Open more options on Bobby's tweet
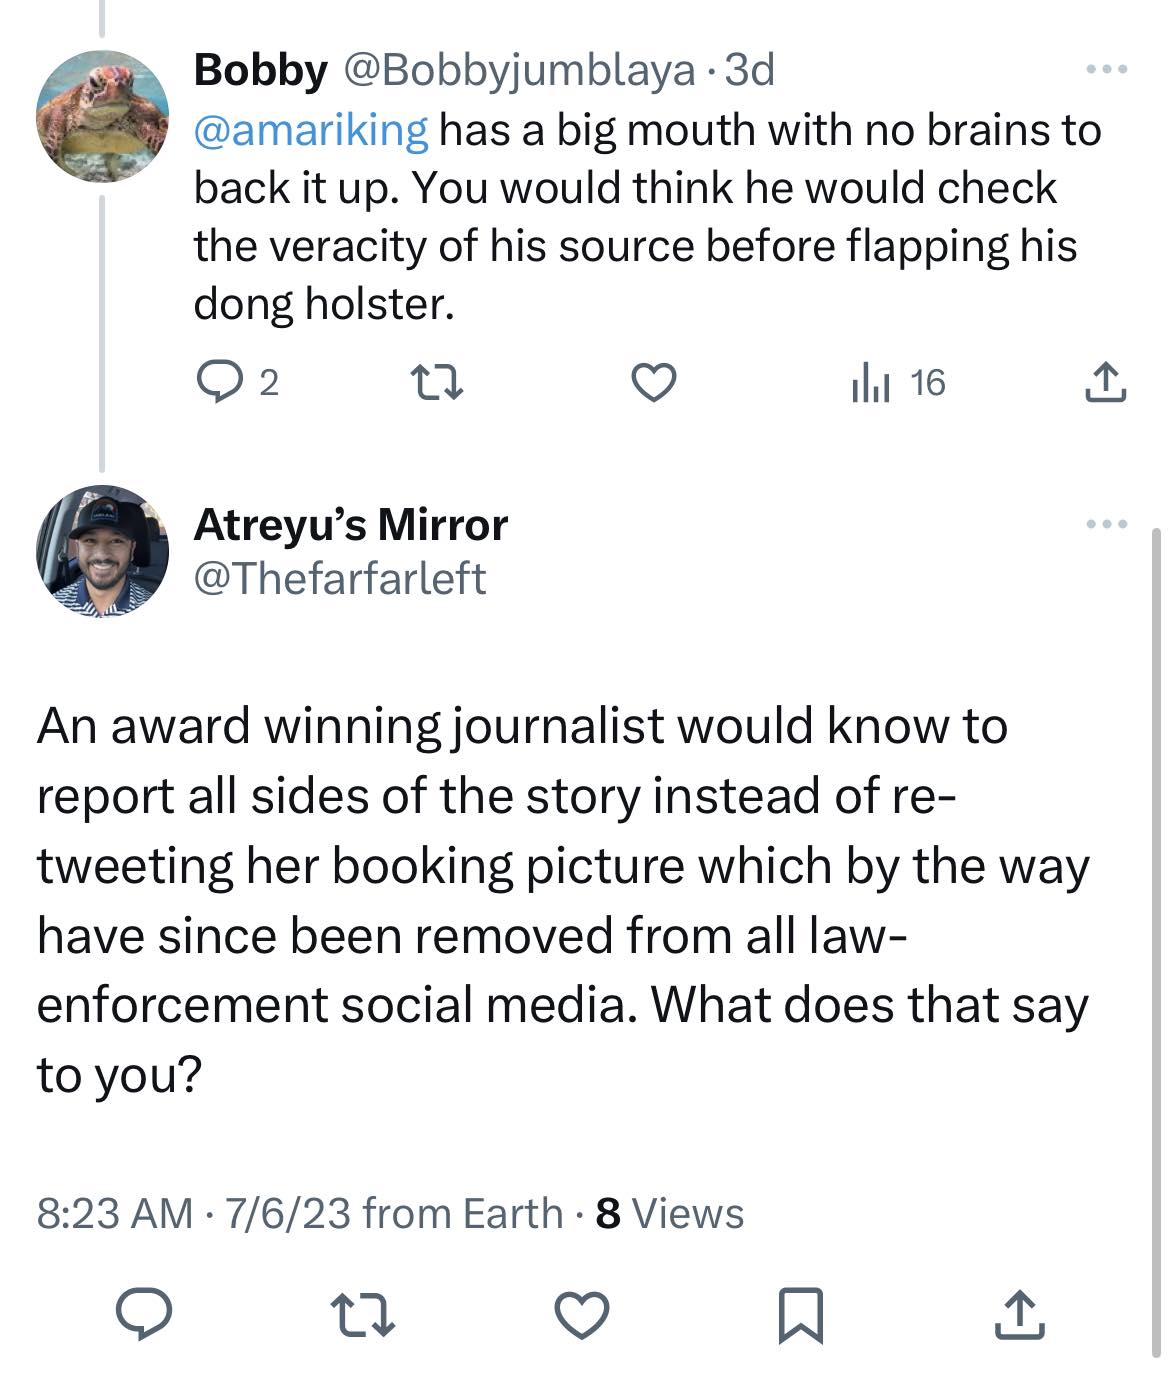This screenshot has width=1170, height=1379. click(x=1107, y=70)
